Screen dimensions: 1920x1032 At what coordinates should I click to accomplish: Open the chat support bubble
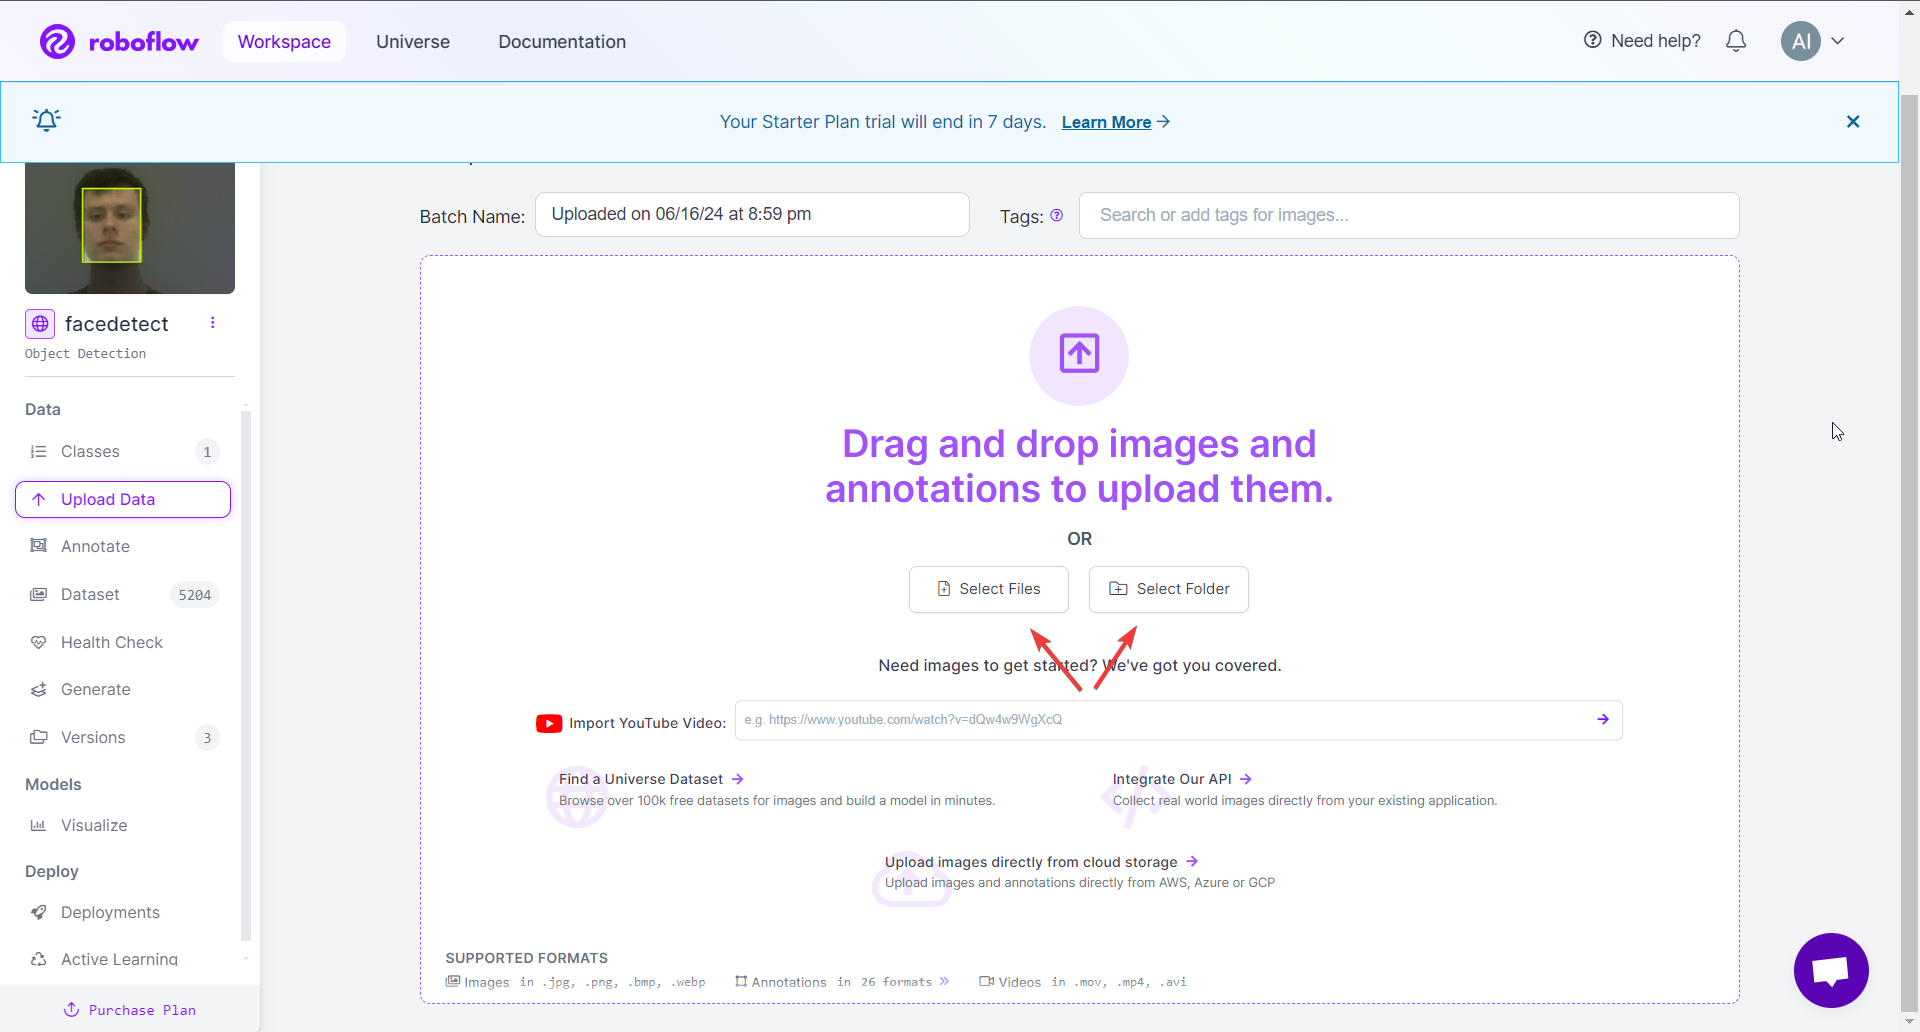[x=1831, y=970]
